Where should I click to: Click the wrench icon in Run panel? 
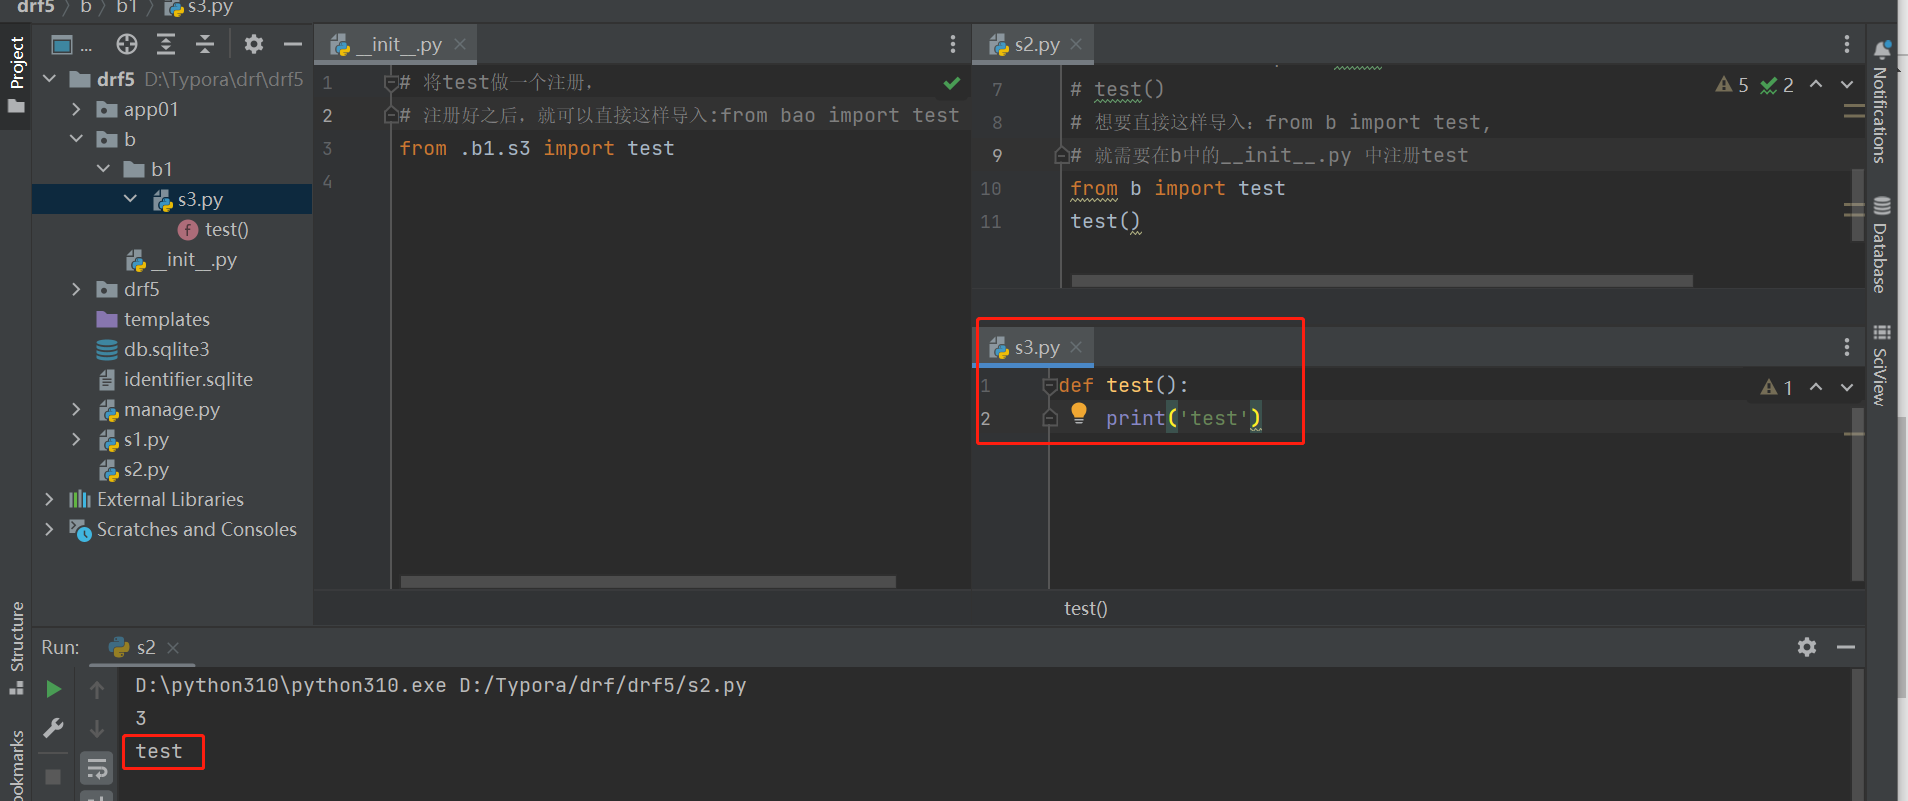54,728
